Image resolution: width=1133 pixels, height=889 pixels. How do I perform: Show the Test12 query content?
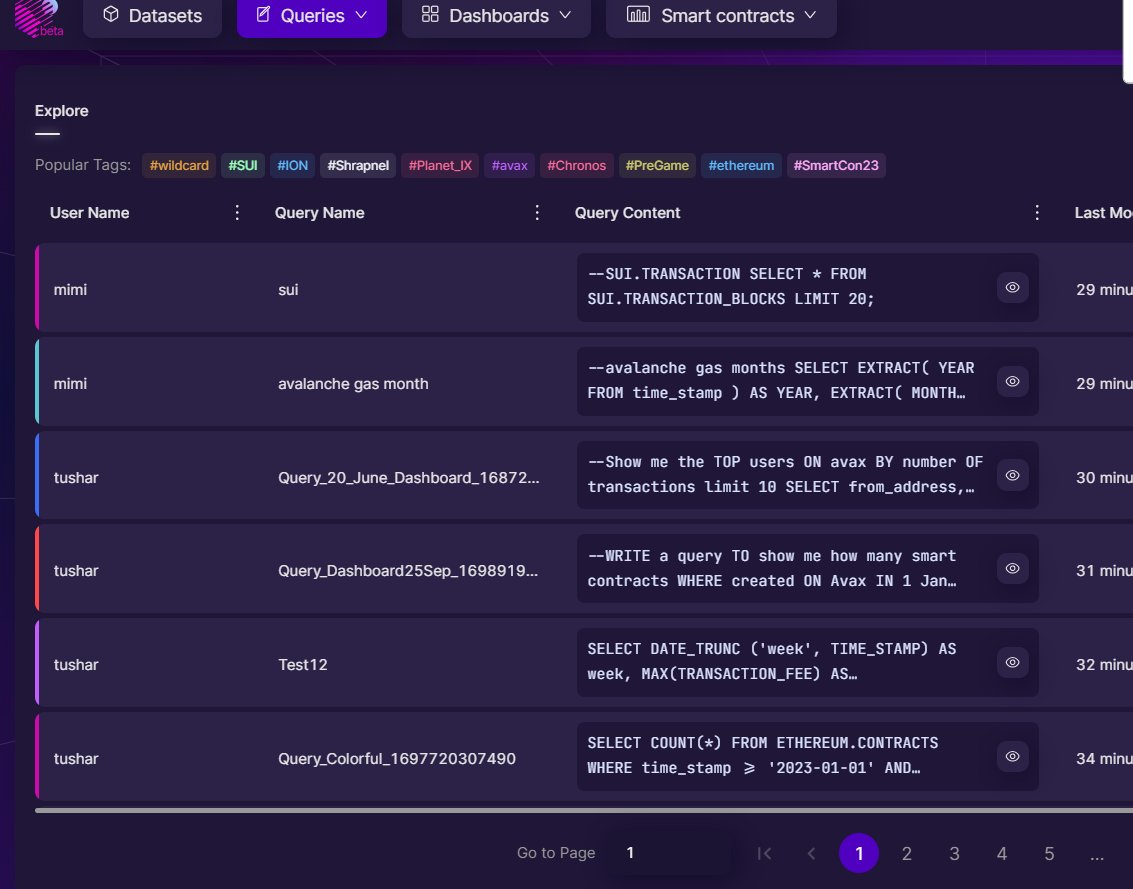pyautogui.click(x=1012, y=663)
